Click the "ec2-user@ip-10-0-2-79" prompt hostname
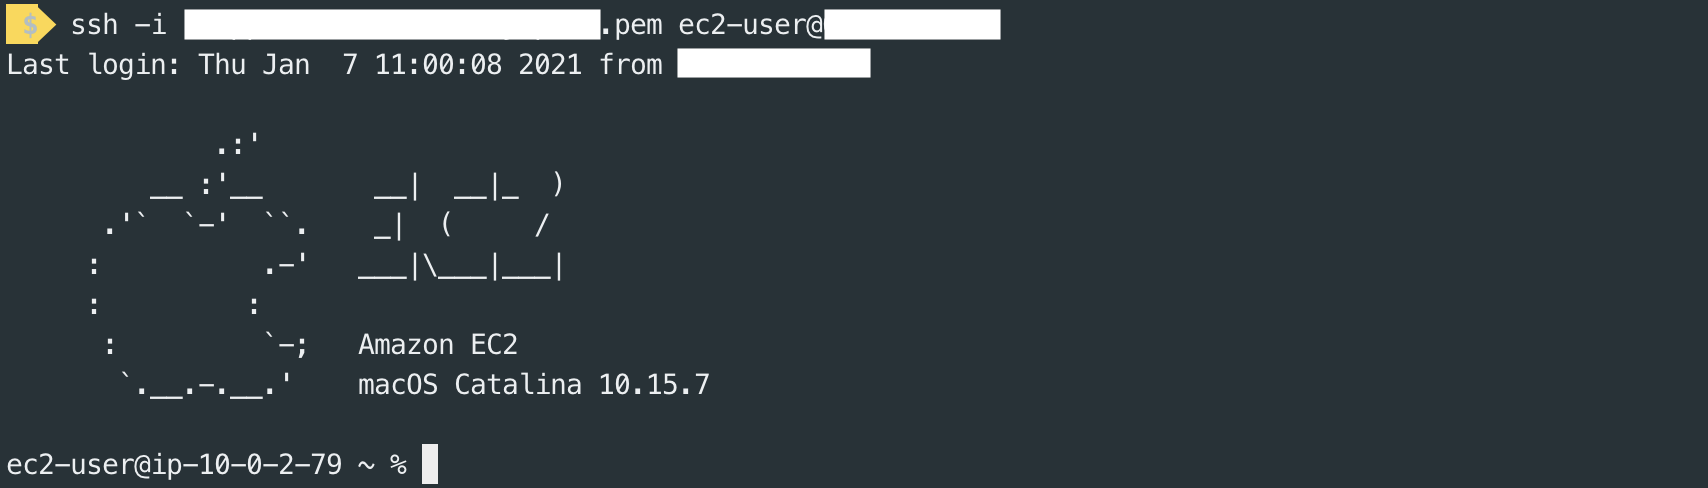The width and height of the screenshot is (1708, 488). pos(174,465)
